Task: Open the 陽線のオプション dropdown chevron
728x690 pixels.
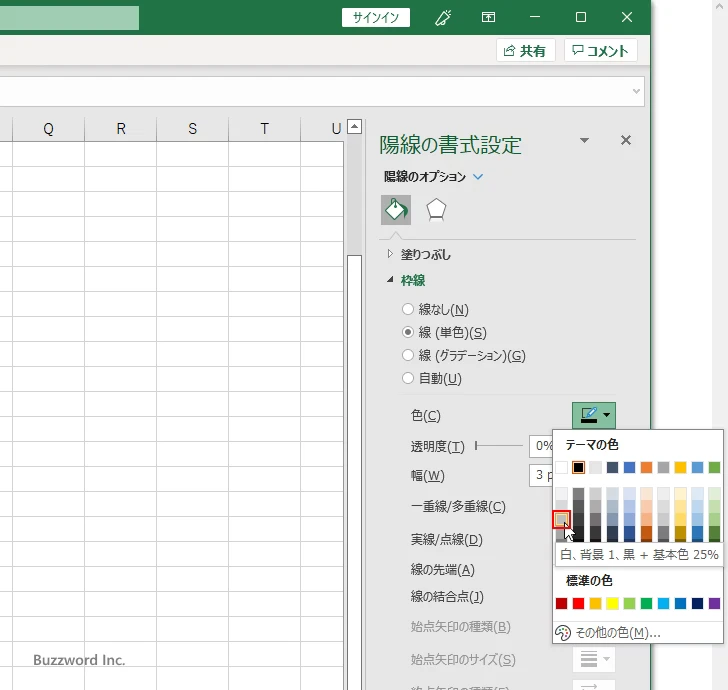Action: [x=478, y=176]
